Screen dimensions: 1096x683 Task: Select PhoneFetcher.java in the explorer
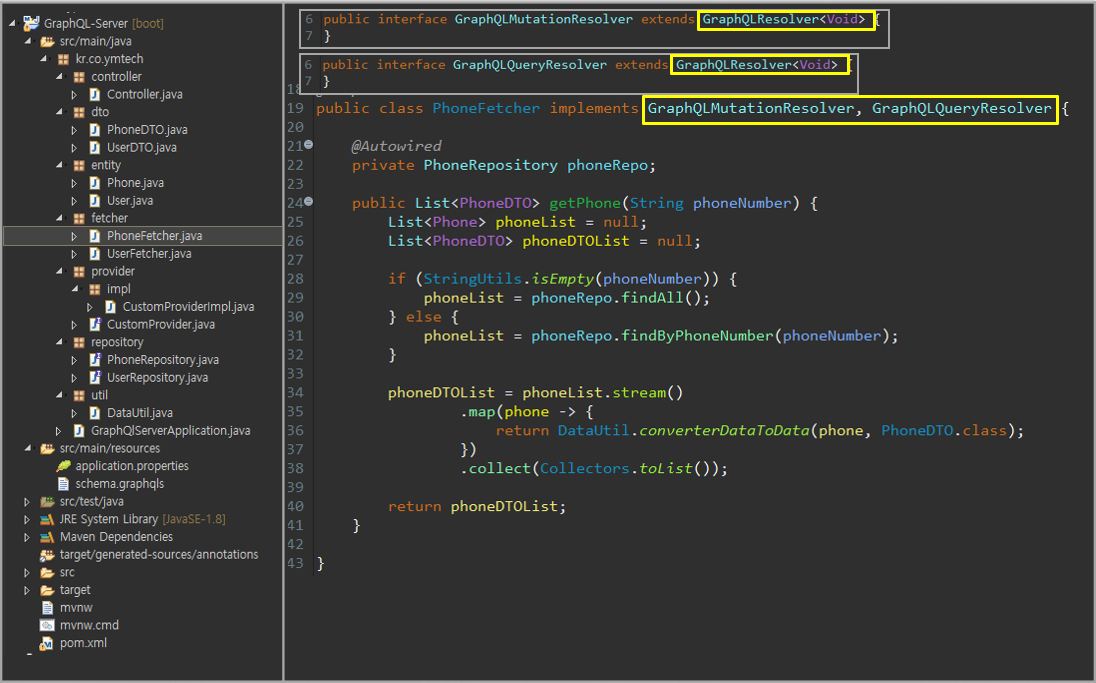(x=154, y=236)
